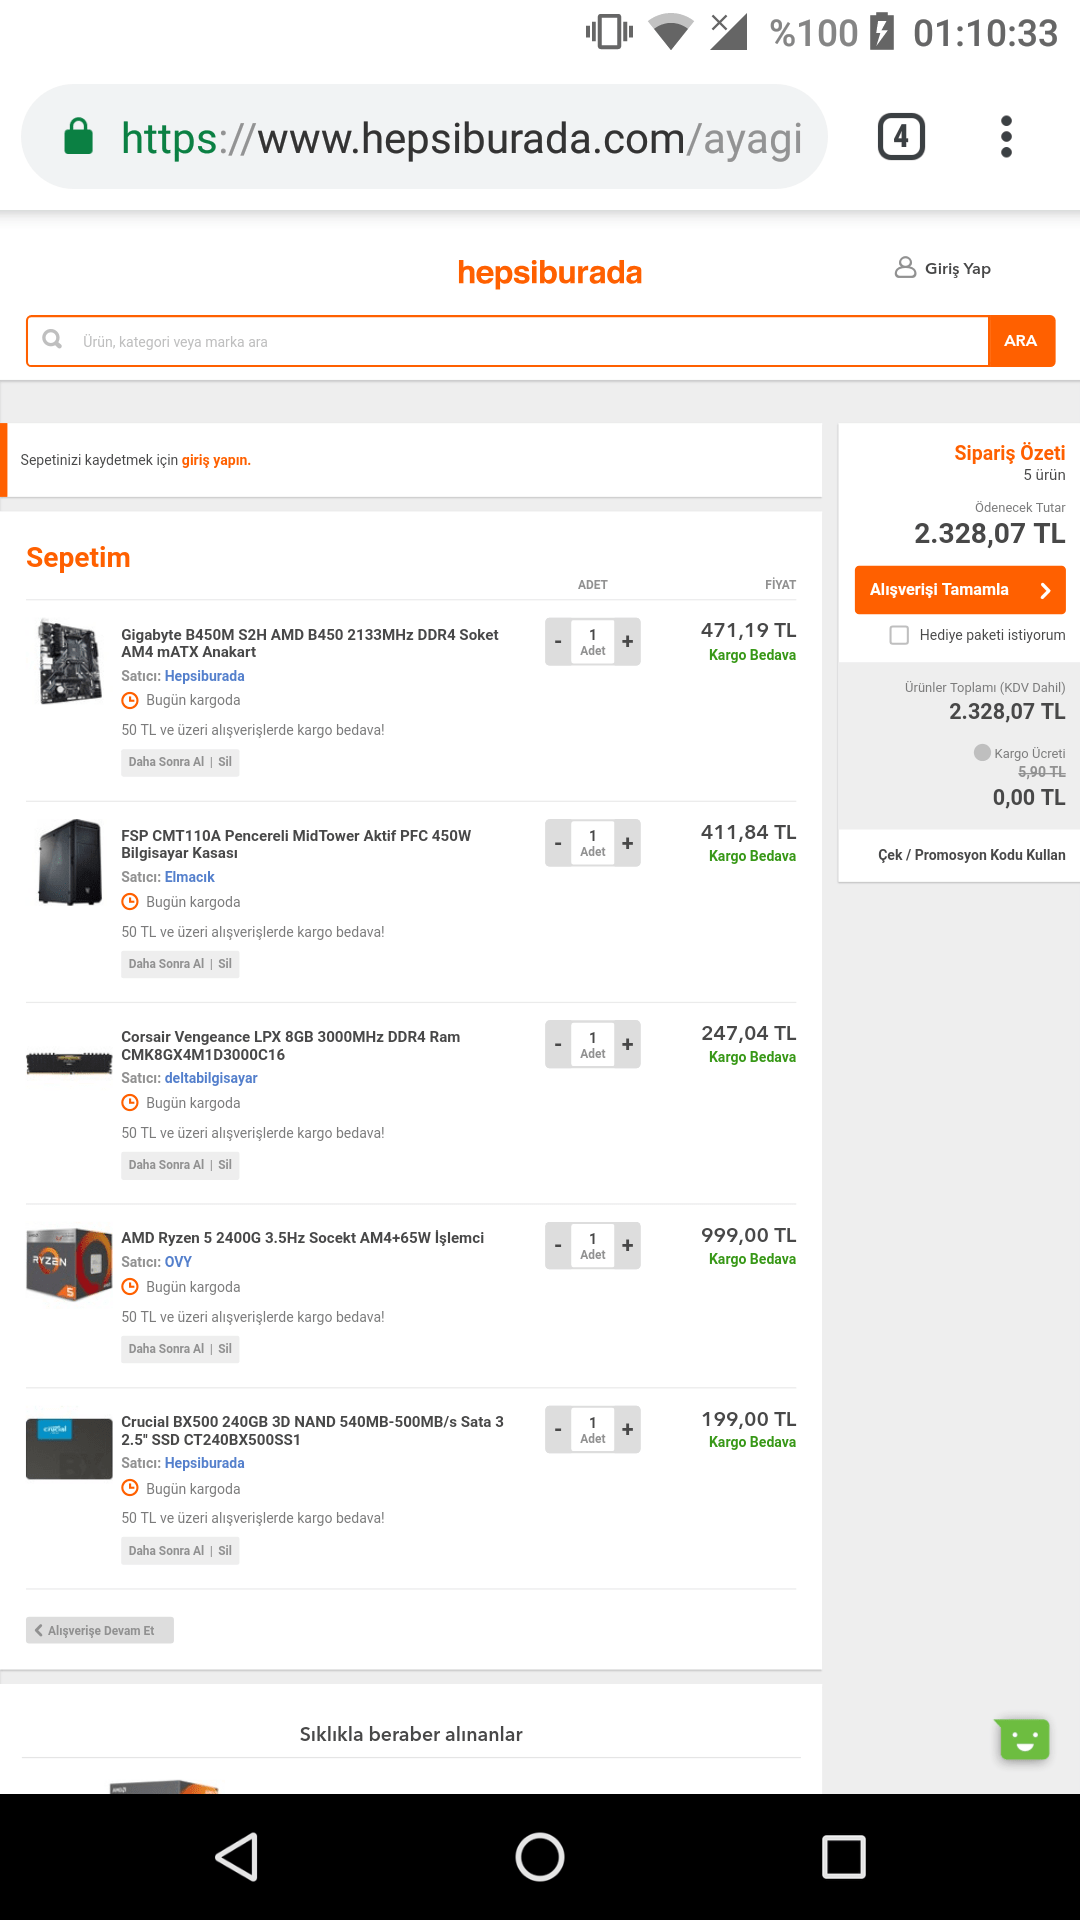Screen dimensions: 1080x1920
Task: Increase quantity of the Gigabyte B450M motherboard
Action: [x=628, y=641]
